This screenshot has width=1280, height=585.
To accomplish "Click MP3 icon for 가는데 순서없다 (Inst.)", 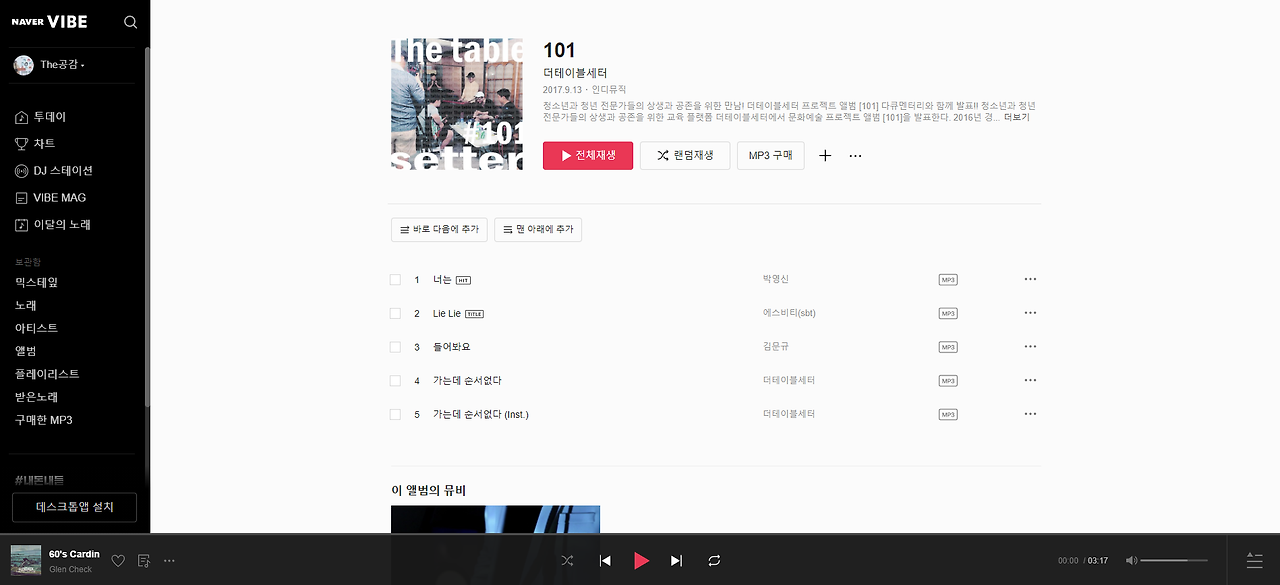I will click(x=948, y=415).
